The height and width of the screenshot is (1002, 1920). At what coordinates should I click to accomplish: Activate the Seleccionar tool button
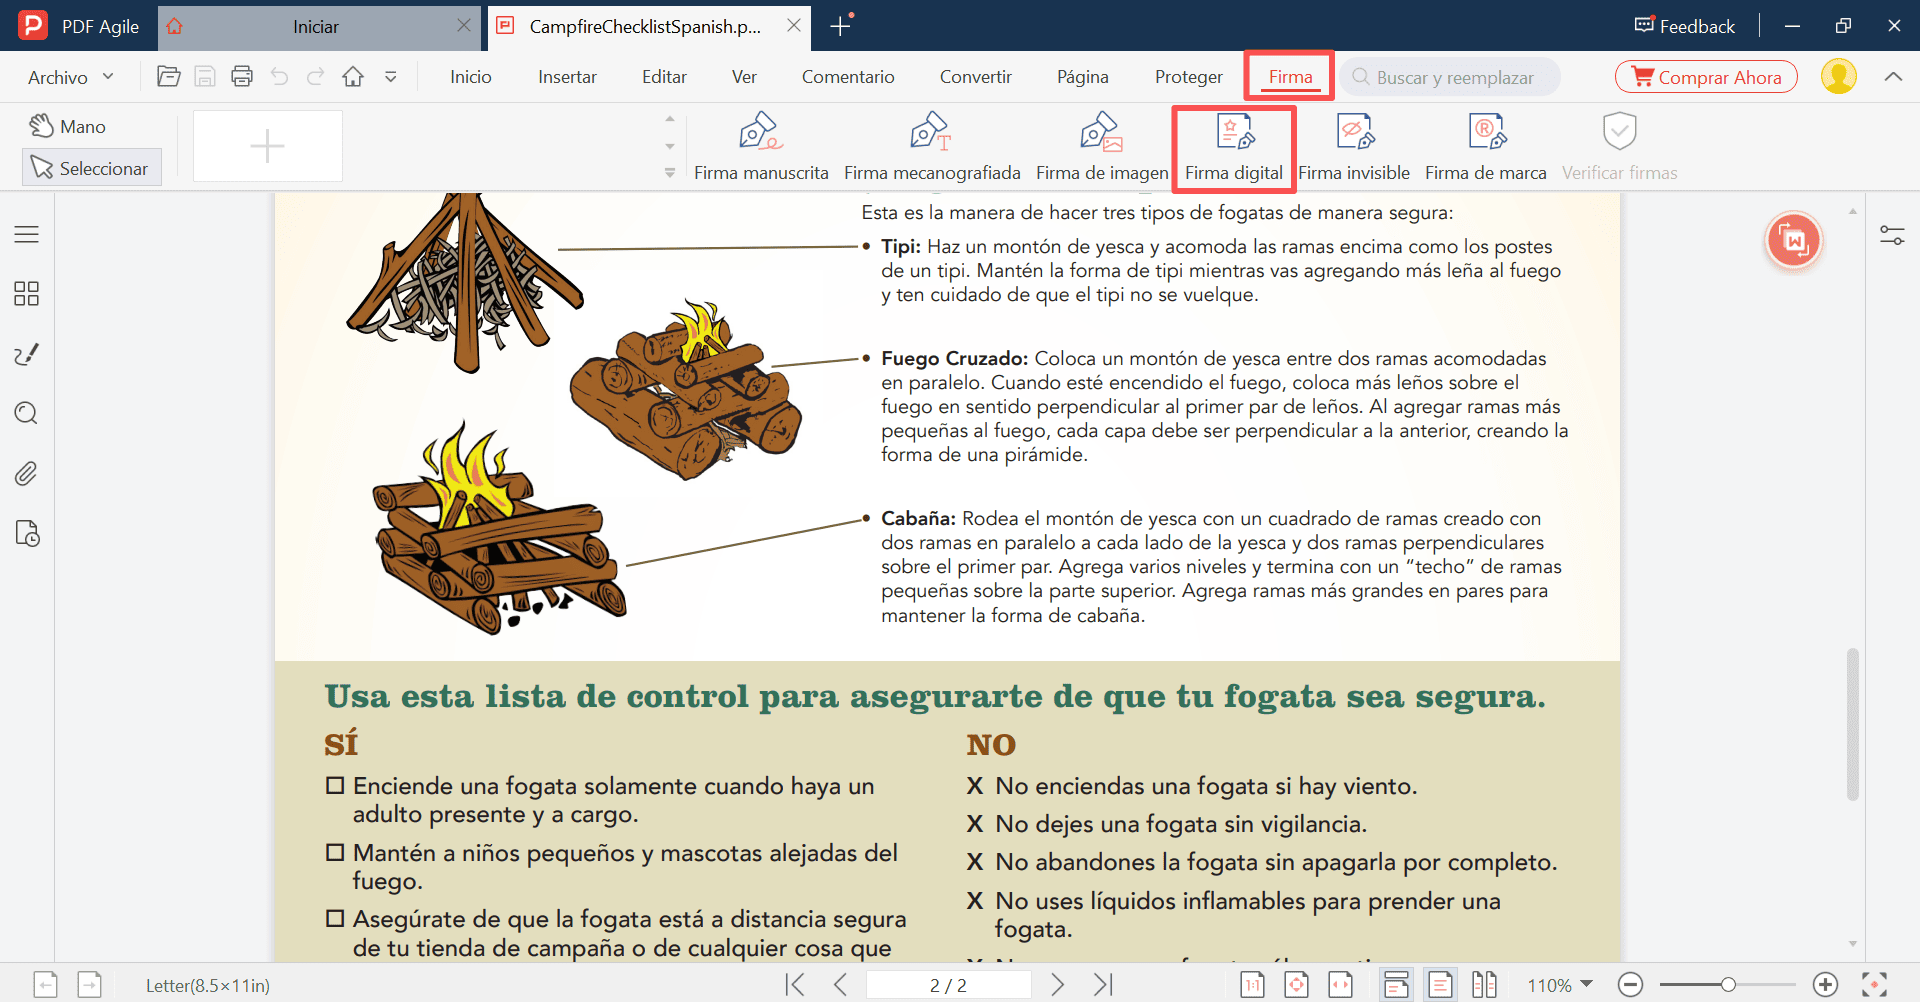click(91, 167)
